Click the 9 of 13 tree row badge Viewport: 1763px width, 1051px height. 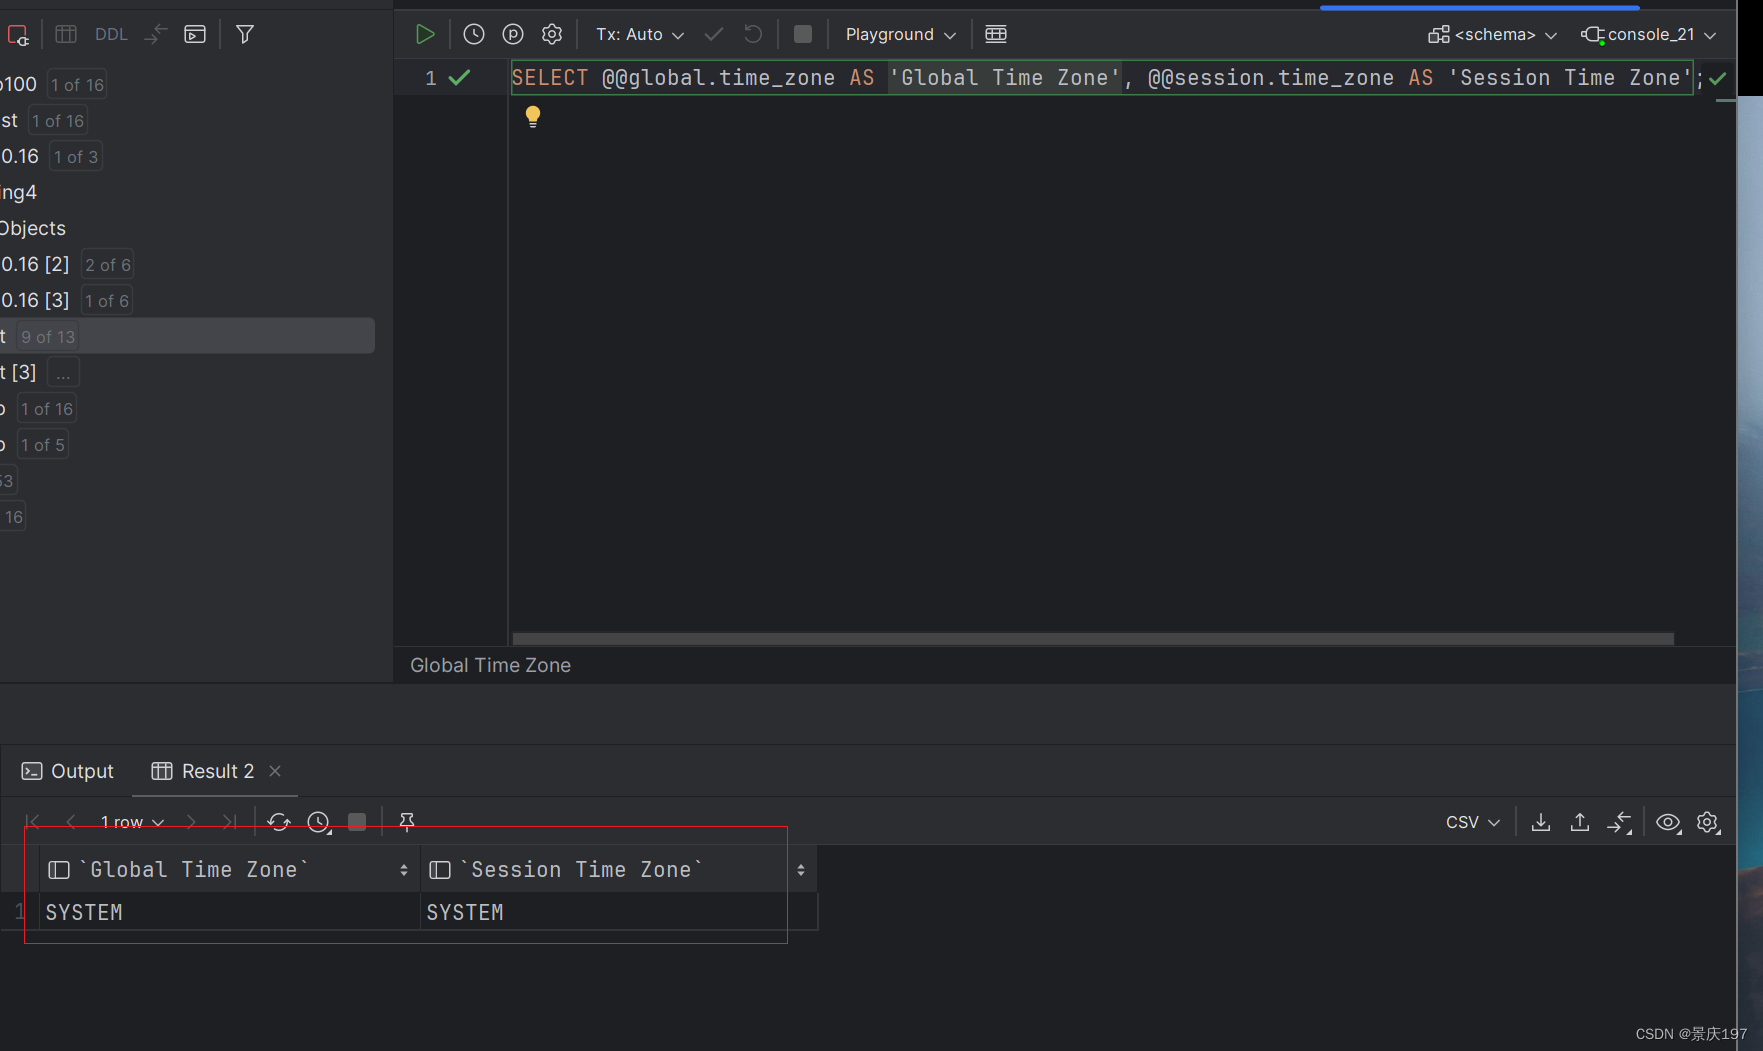48,337
